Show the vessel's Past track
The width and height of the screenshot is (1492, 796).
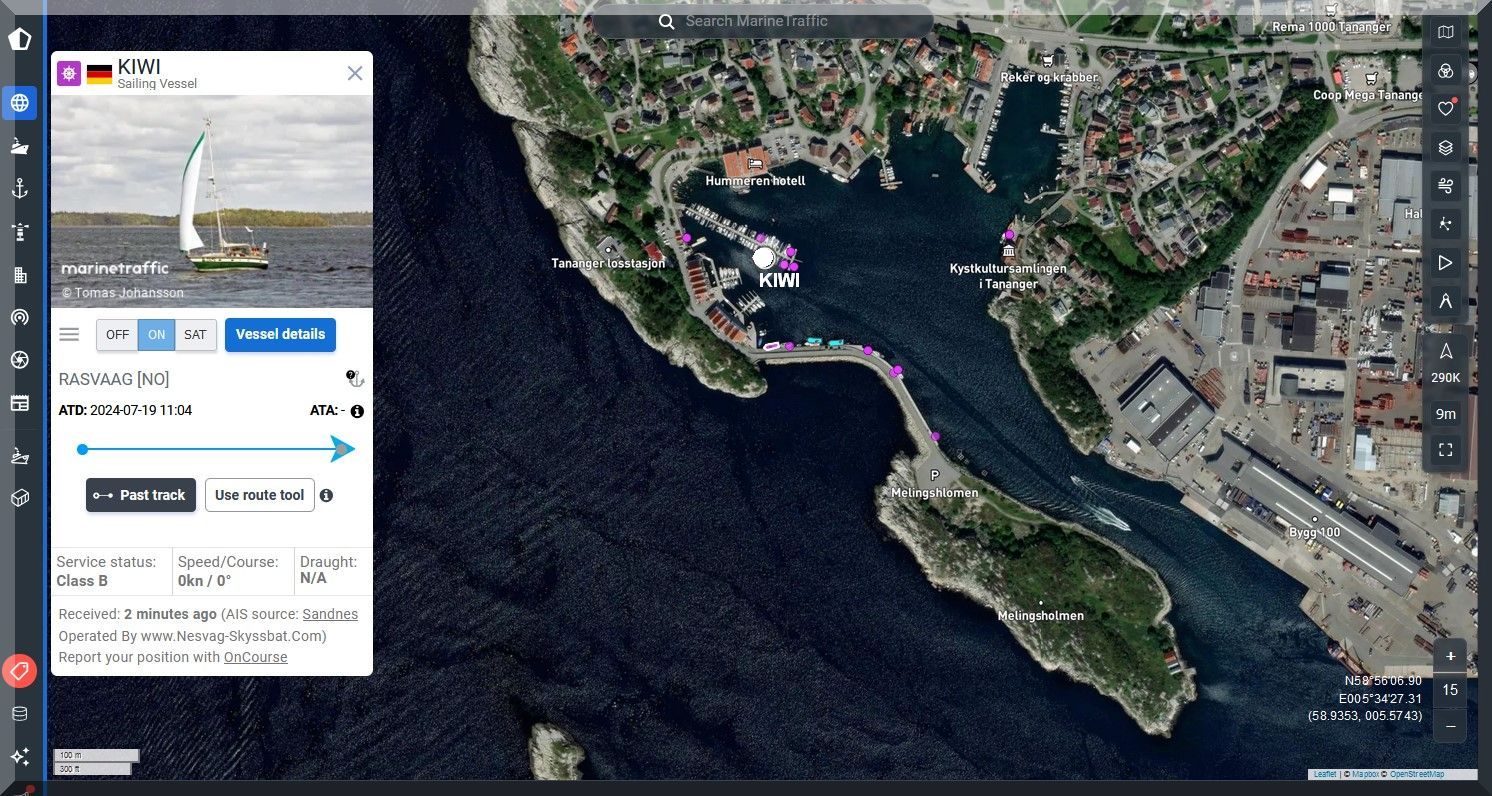141,495
